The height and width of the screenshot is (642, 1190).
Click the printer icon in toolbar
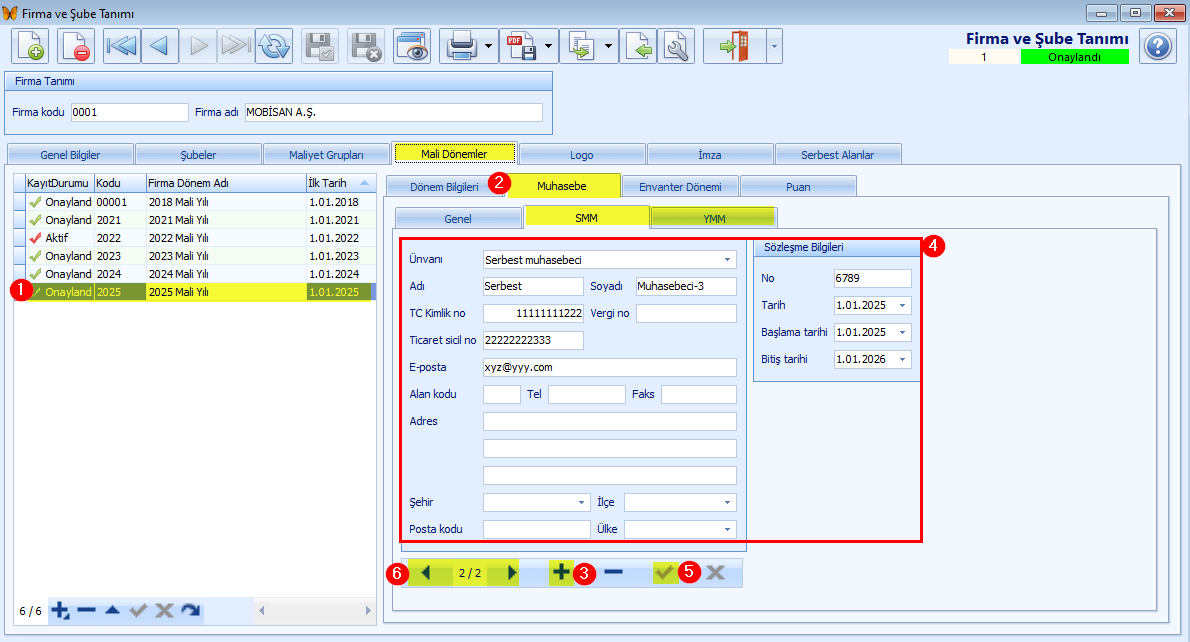[460, 46]
